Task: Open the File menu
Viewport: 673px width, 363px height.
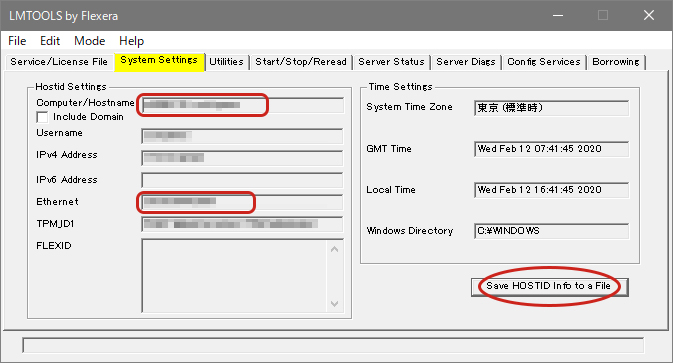Action: 17,41
